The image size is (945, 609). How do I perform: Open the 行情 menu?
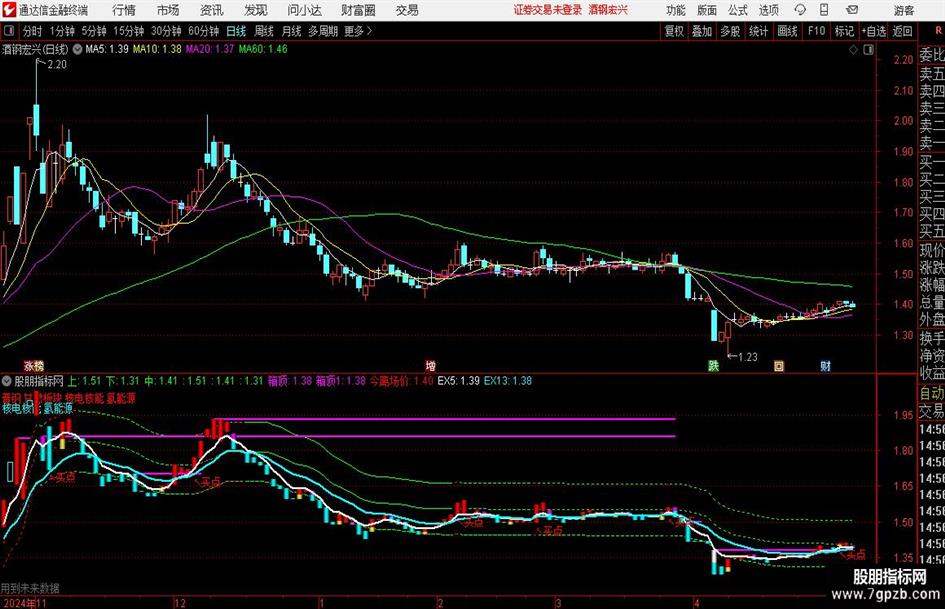coord(124,10)
